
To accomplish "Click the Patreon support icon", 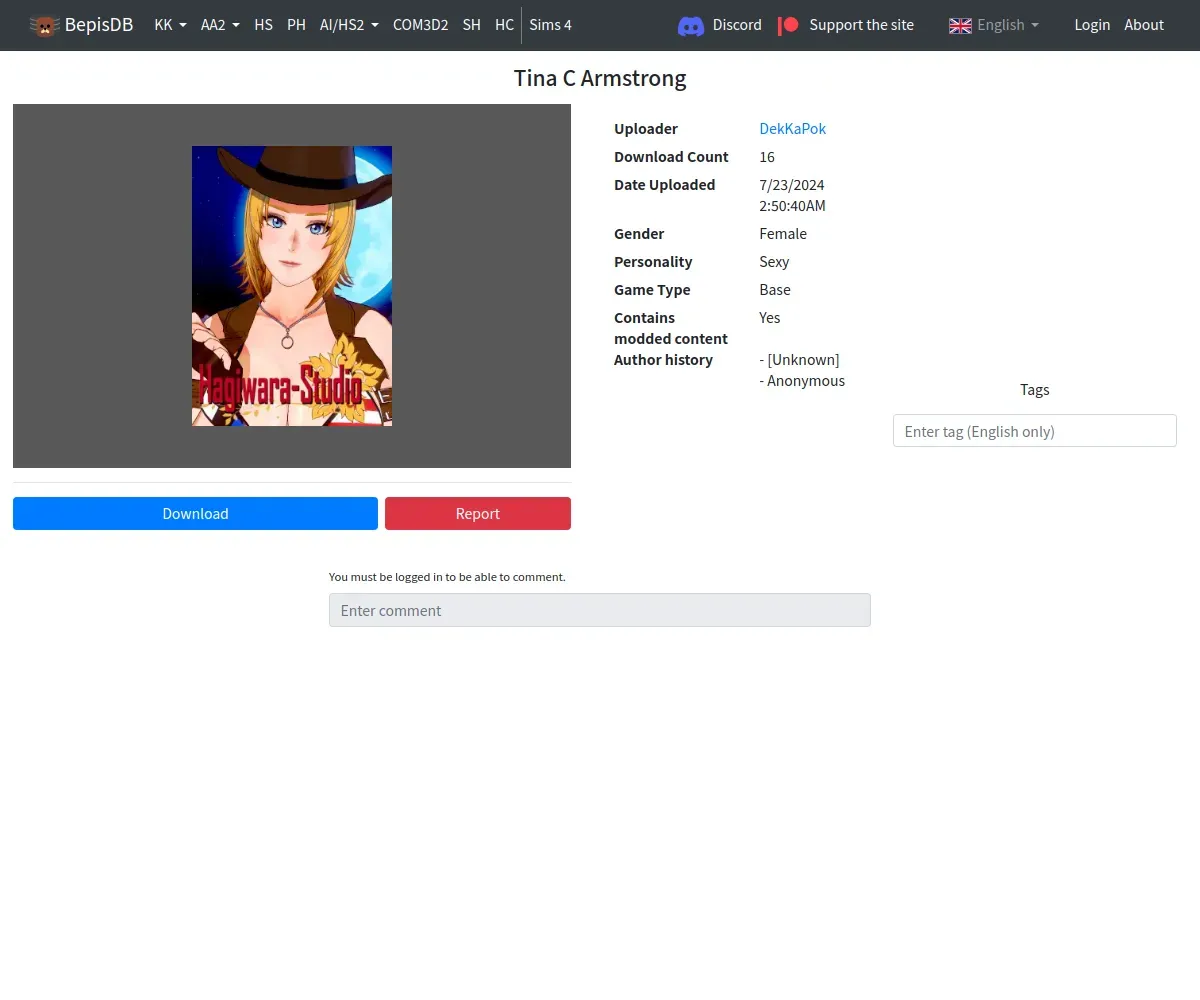I will click(x=789, y=25).
